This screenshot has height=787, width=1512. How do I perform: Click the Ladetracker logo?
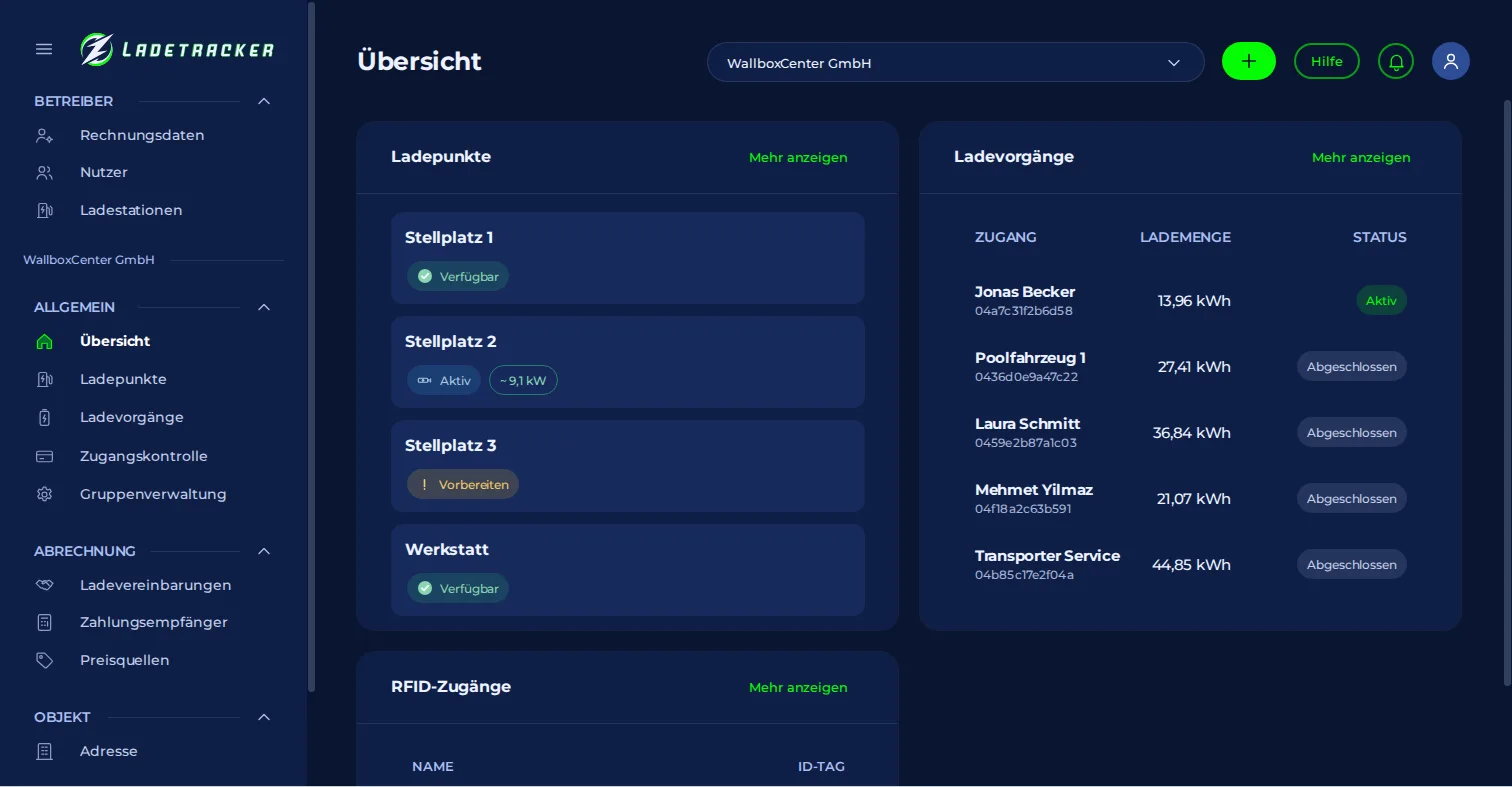(x=177, y=49)
